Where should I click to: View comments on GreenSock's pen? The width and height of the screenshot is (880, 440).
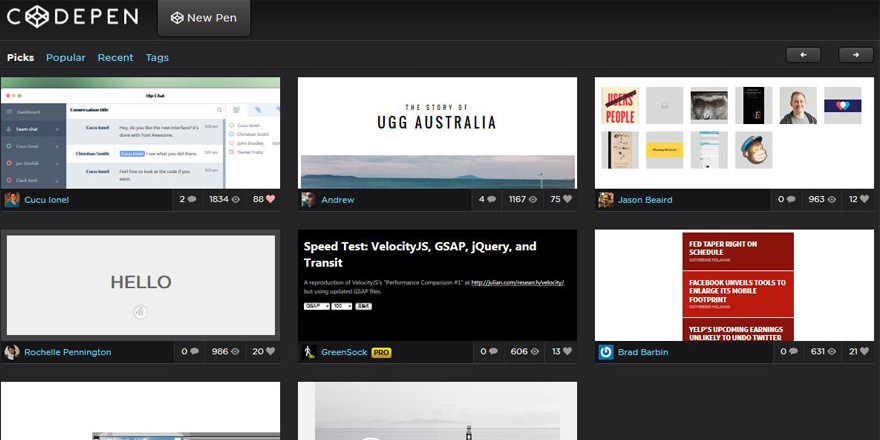tap(488, 351)
